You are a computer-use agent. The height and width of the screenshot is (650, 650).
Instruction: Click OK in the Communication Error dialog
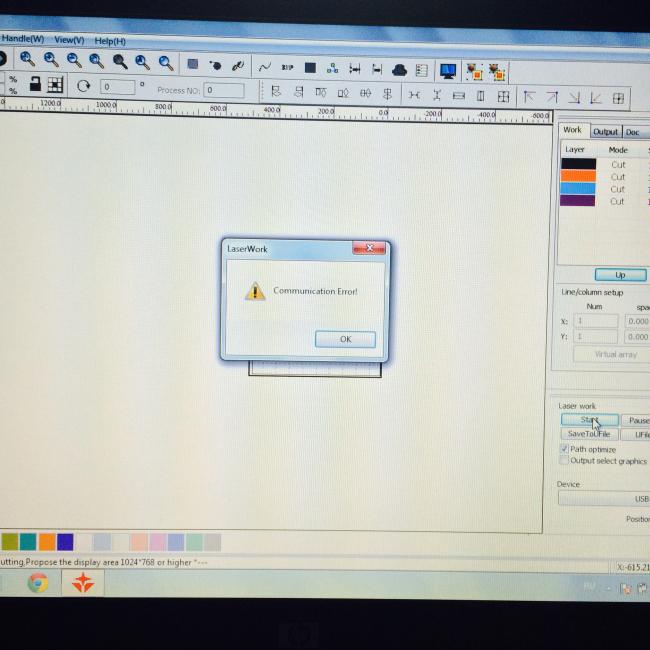(345, 339)
